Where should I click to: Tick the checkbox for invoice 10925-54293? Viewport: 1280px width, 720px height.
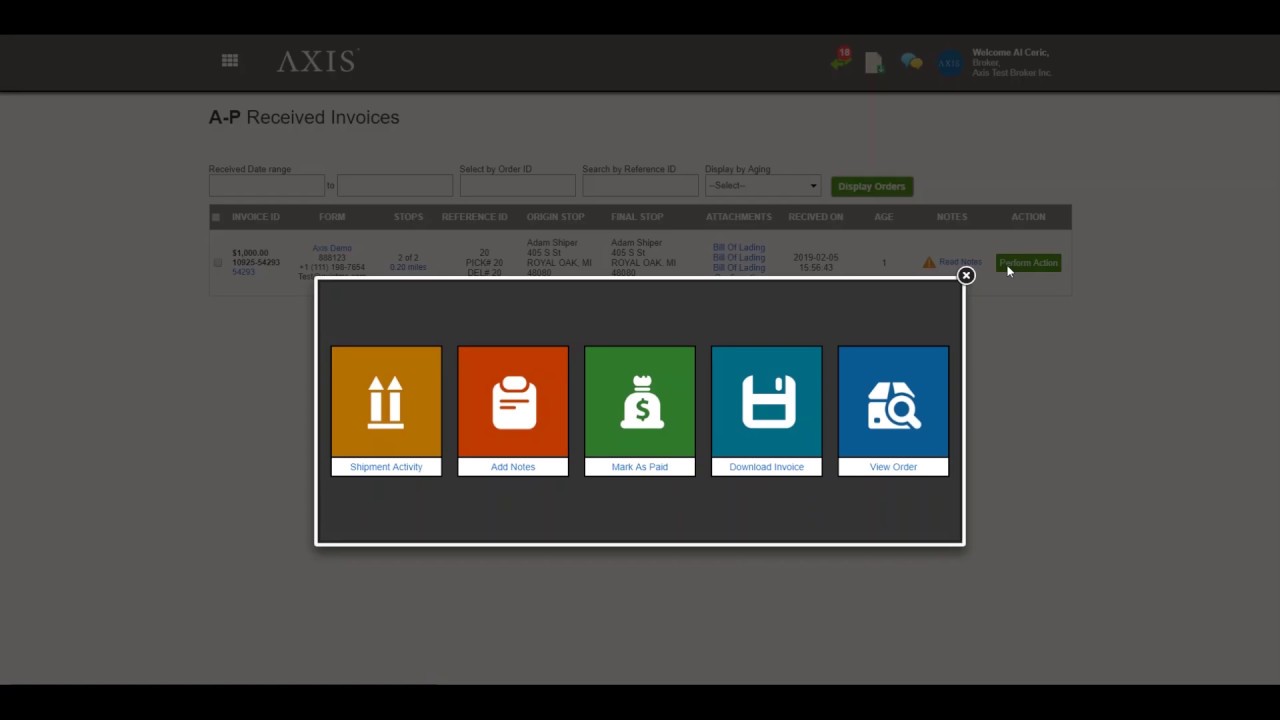pos(217,263)
